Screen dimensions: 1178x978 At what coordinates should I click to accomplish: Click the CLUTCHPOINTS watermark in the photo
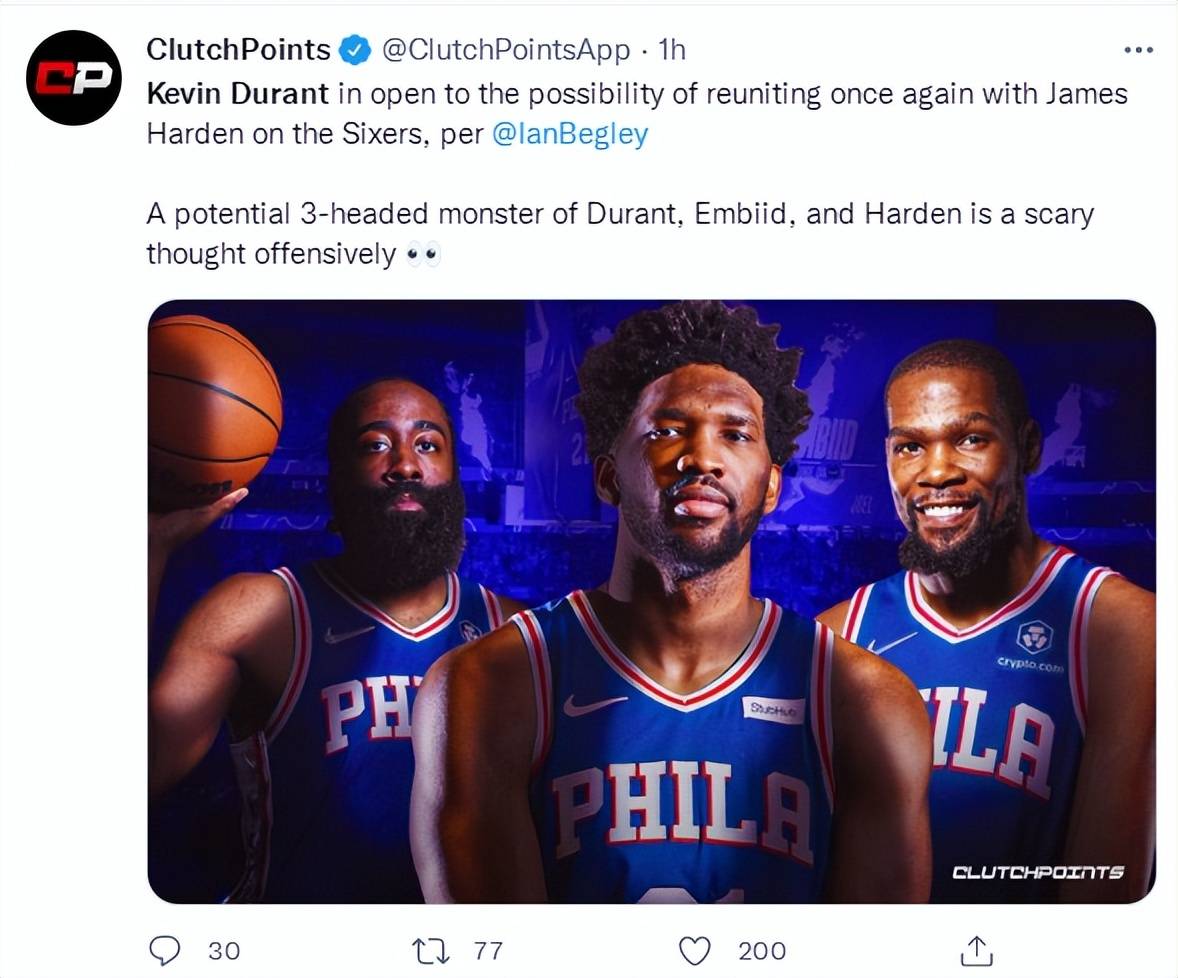(1038, 872)
